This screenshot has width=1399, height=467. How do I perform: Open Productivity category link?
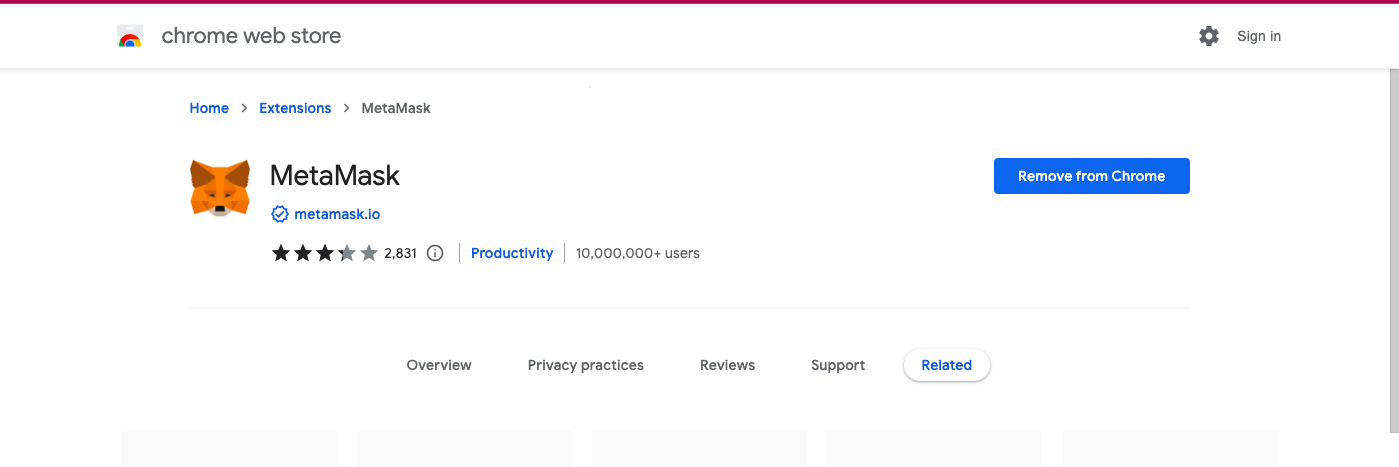tap(512, 253)
